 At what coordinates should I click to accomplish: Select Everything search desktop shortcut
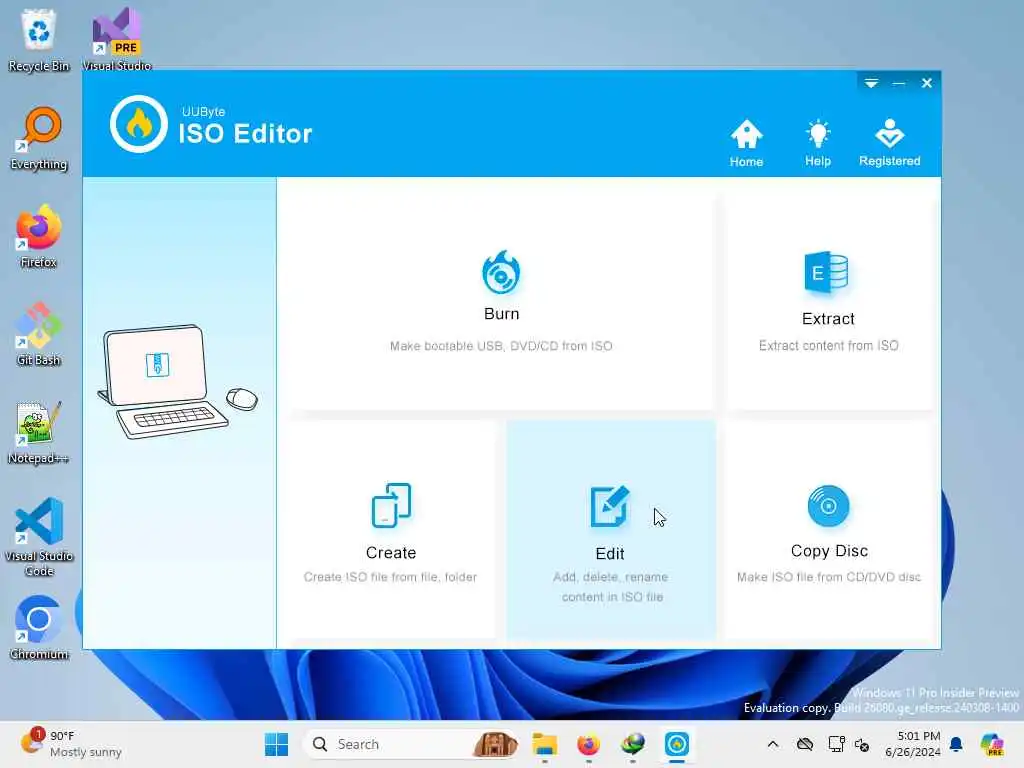39,138
